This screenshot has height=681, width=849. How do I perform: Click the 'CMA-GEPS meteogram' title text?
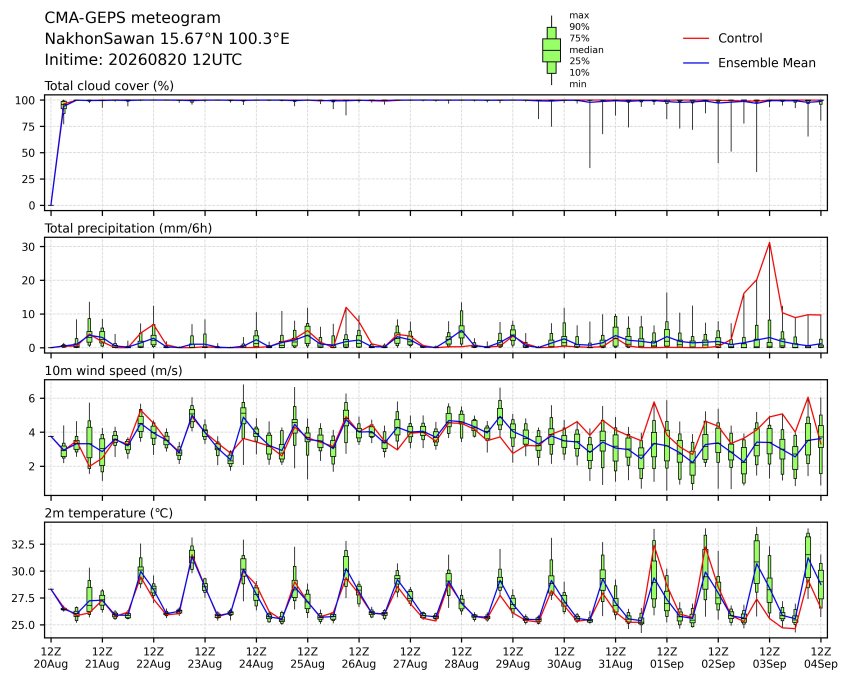pyautogui.click(x=132, y=18)
